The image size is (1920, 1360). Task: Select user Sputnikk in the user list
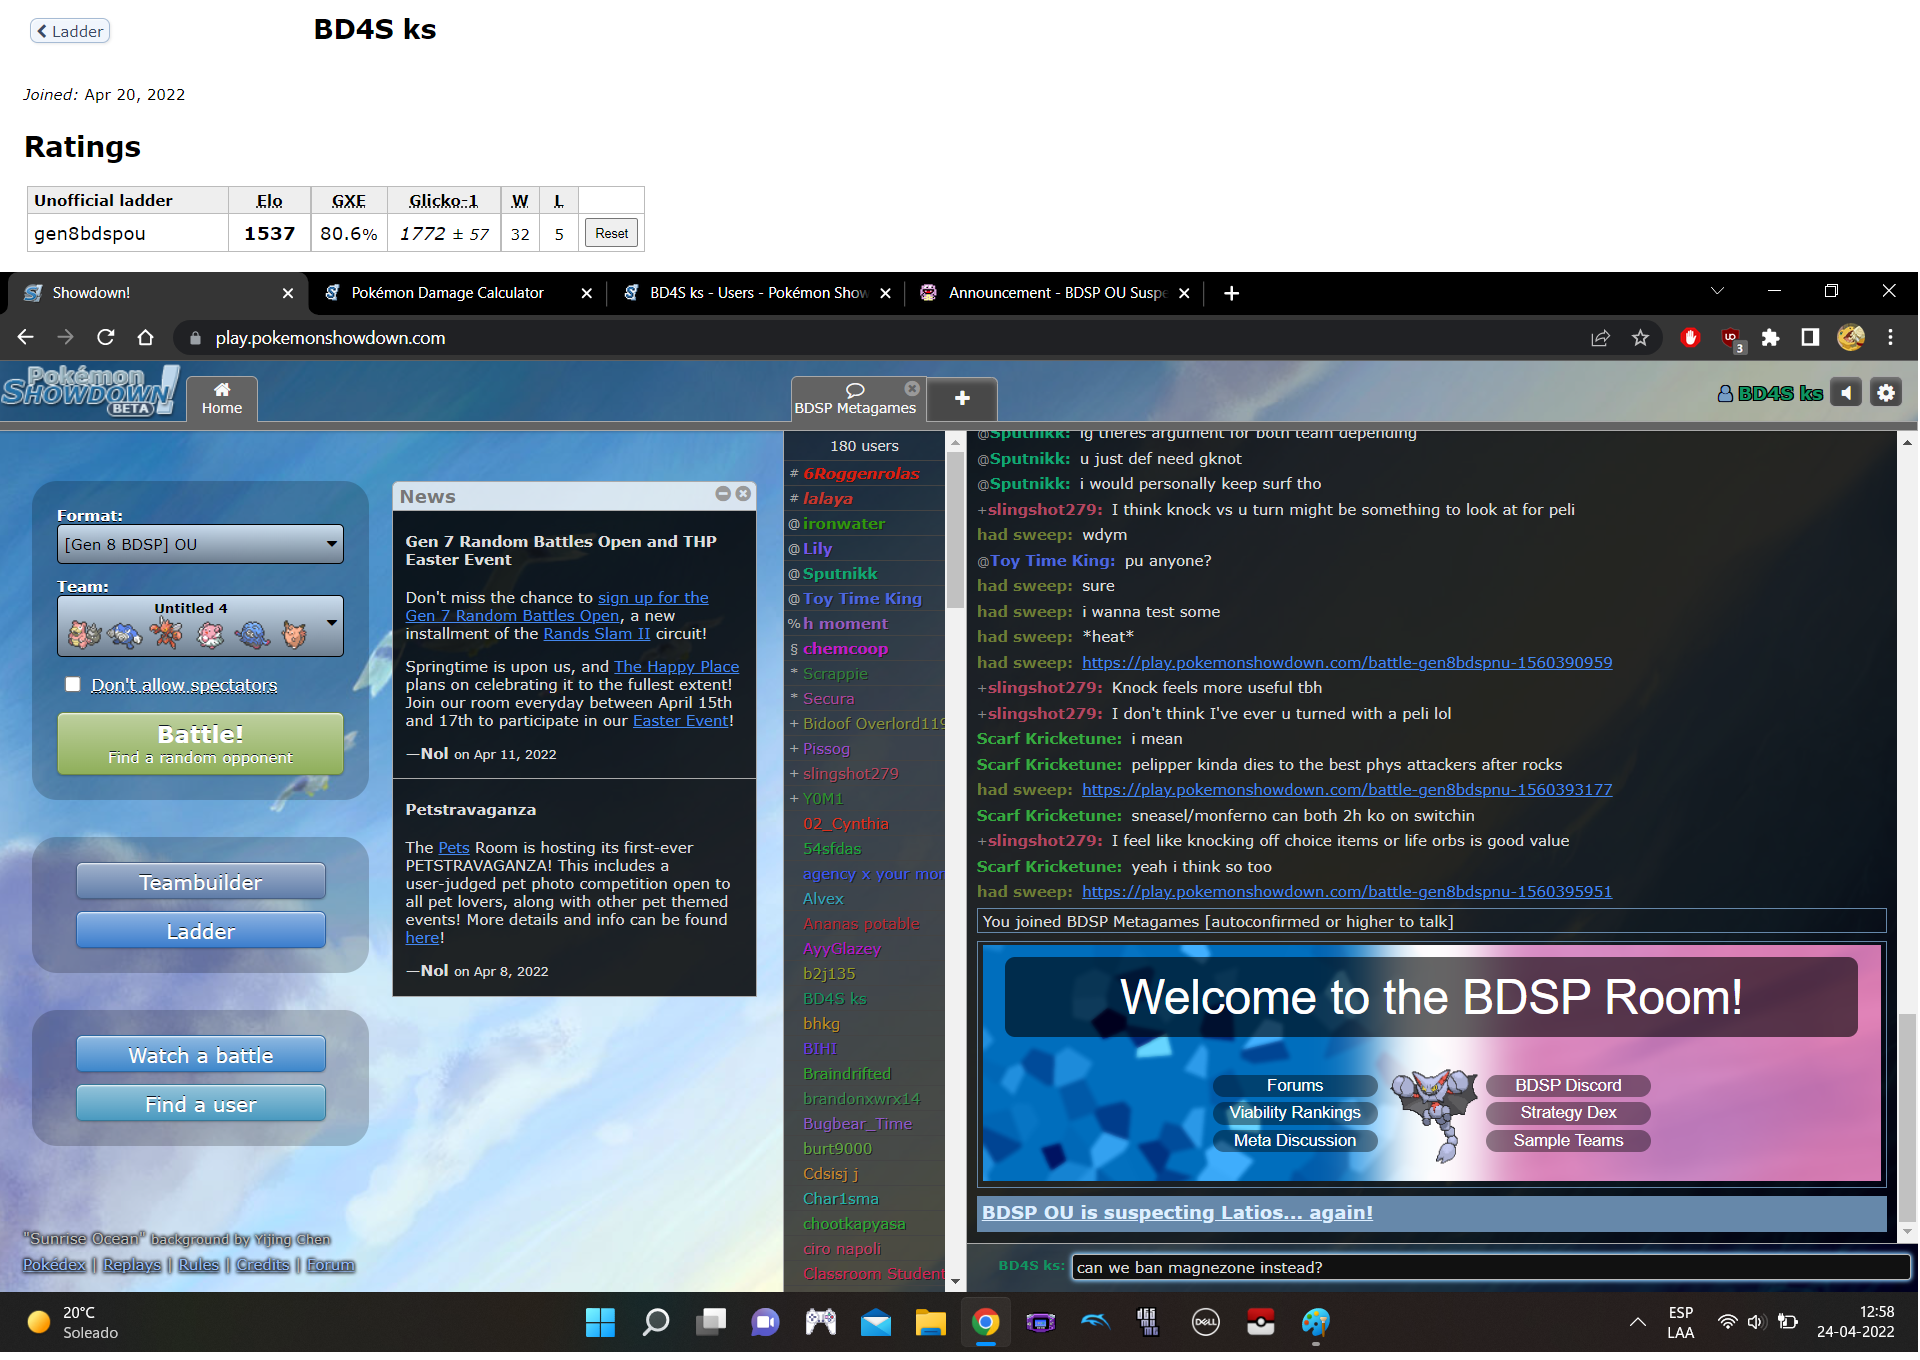[x=839, y=573]
